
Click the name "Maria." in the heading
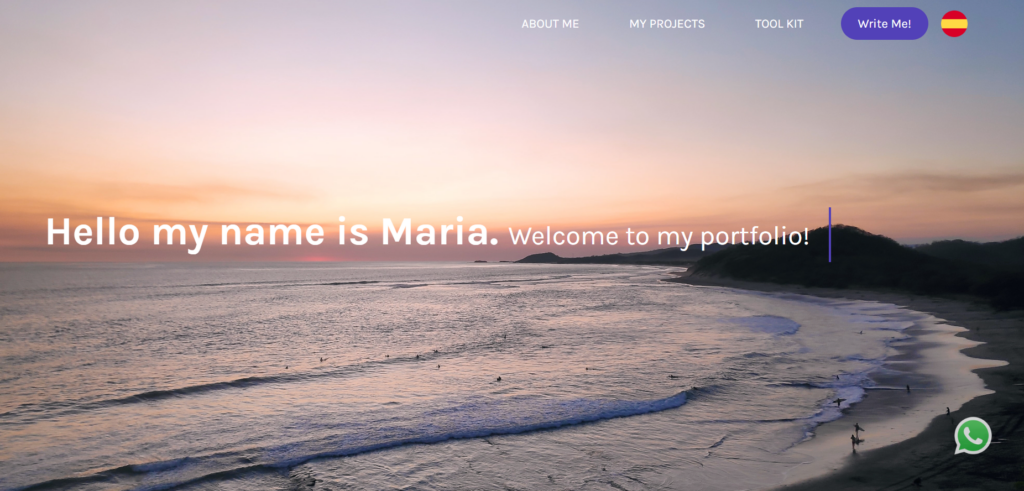tap(440, 232)
